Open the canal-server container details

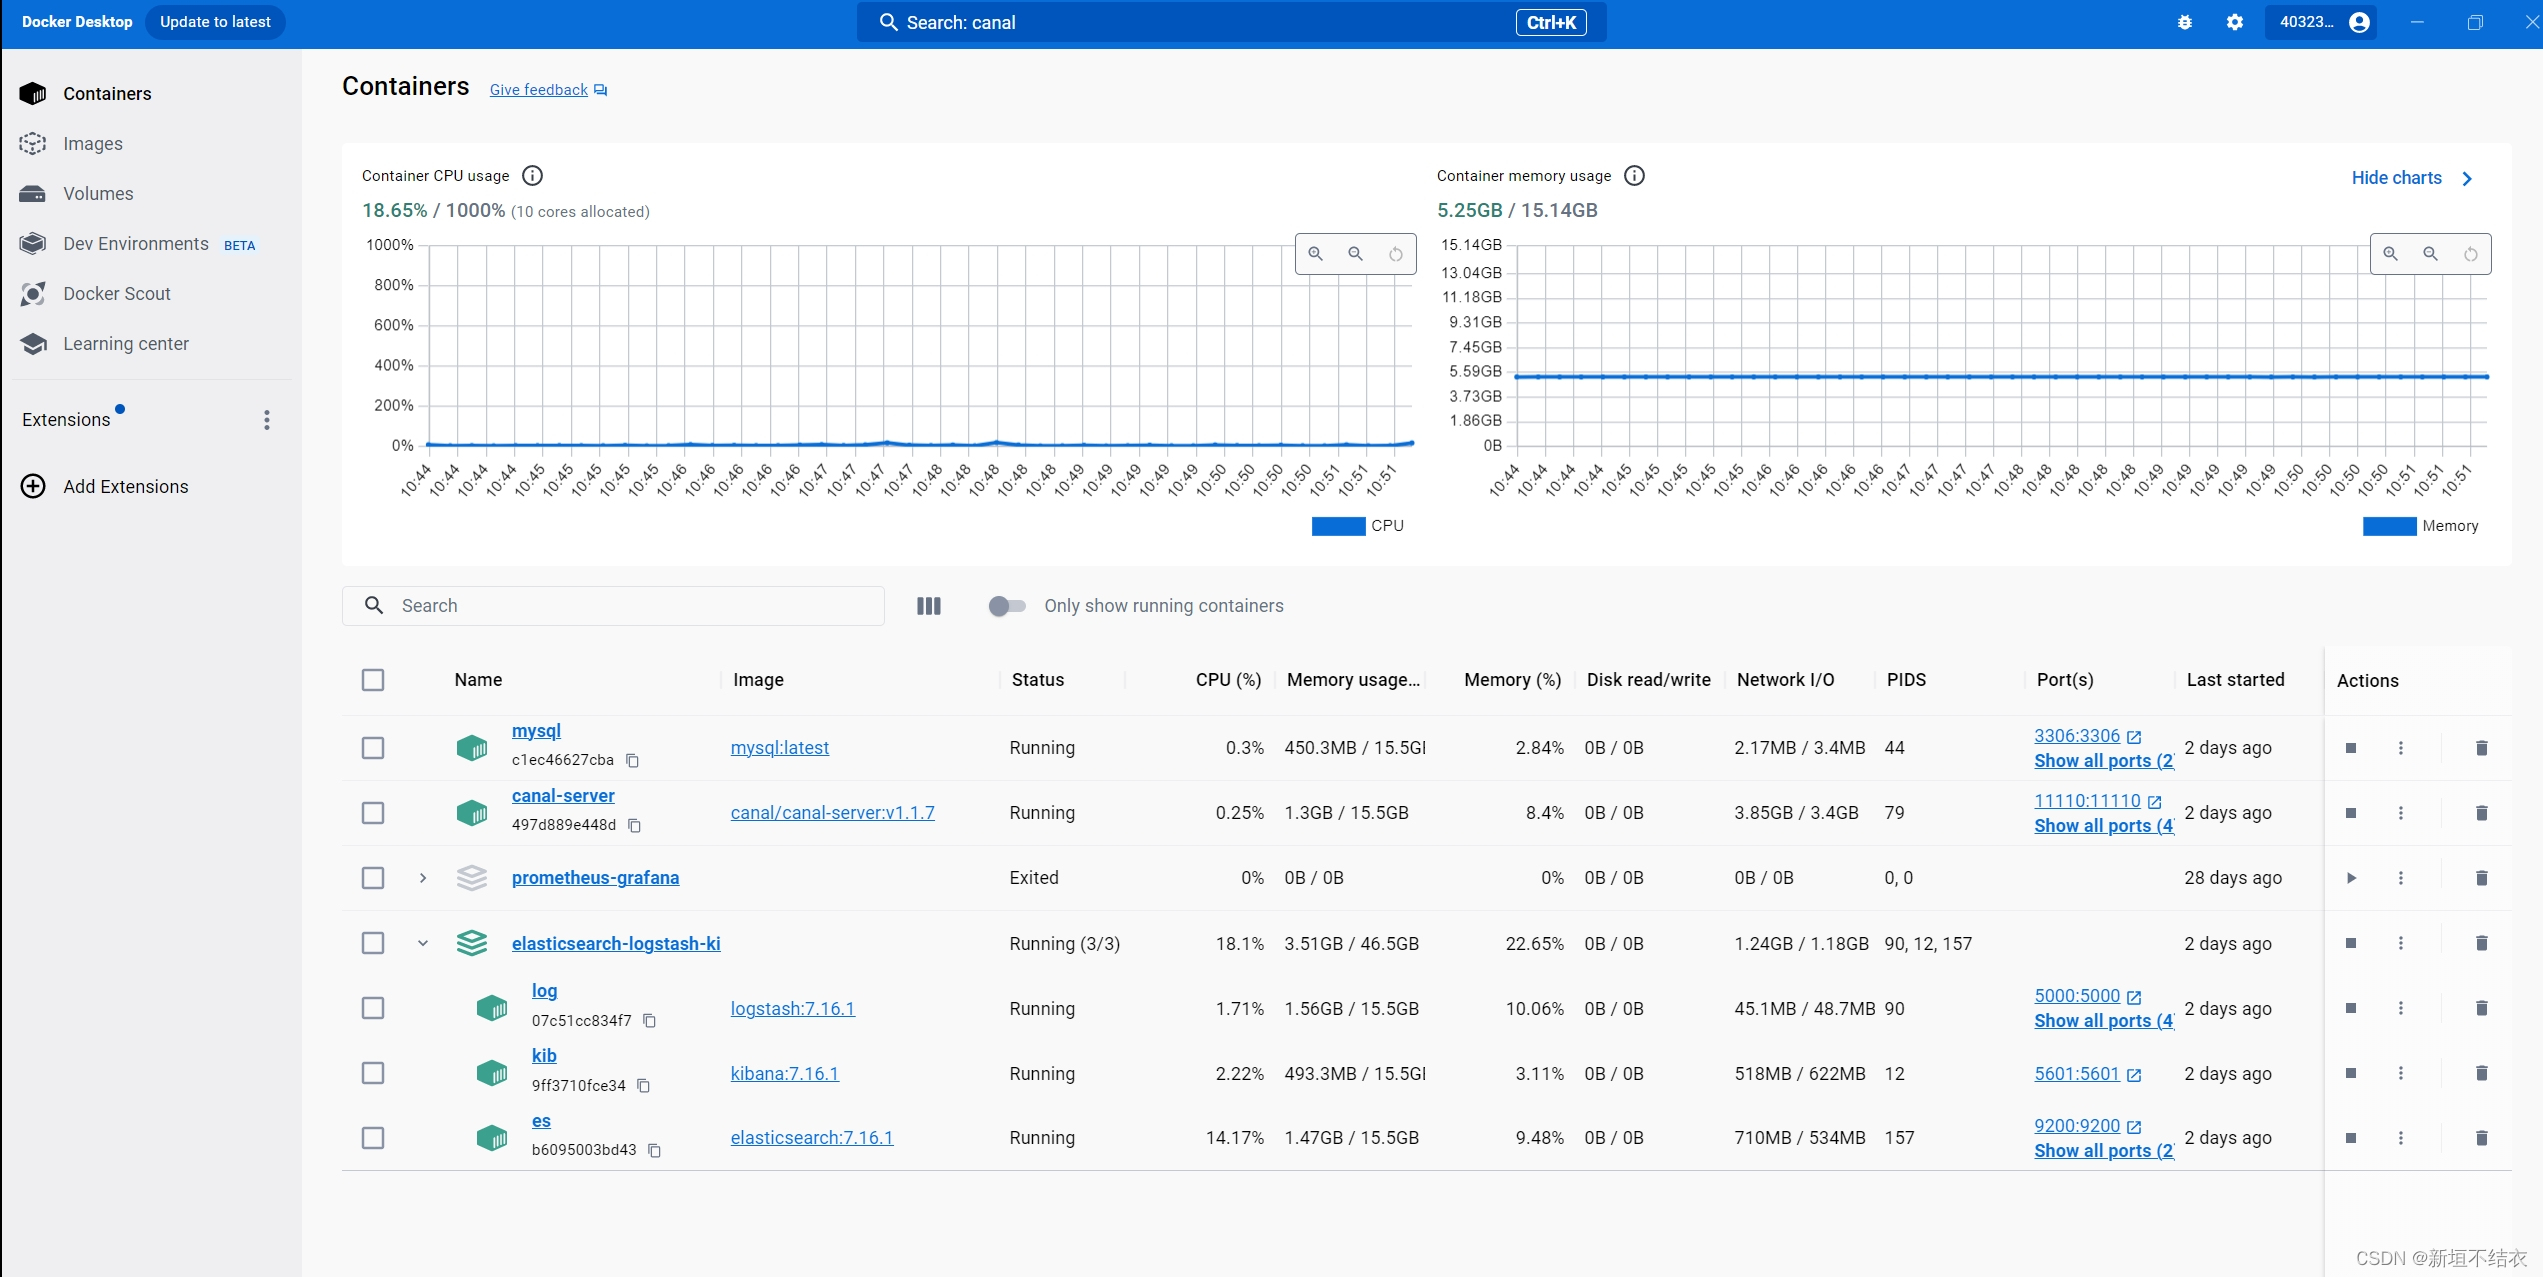point(563,796)
